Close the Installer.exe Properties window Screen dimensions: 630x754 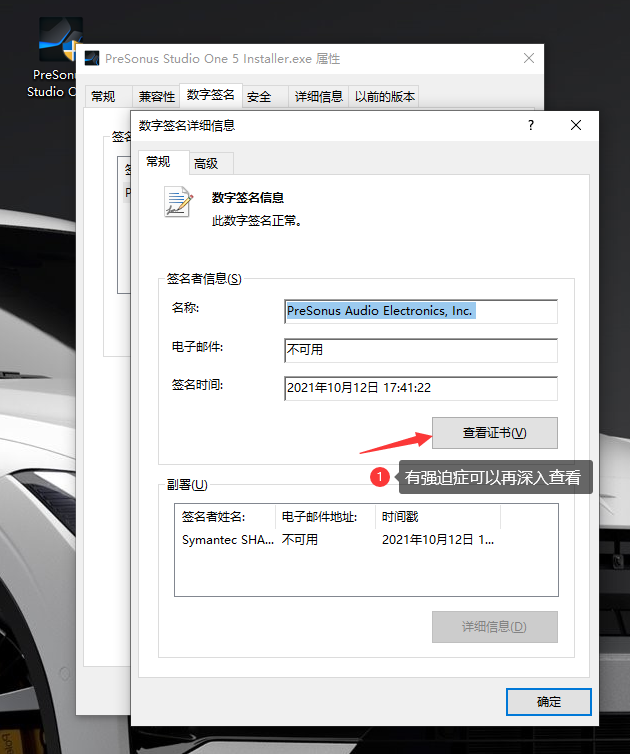[529, 58]
